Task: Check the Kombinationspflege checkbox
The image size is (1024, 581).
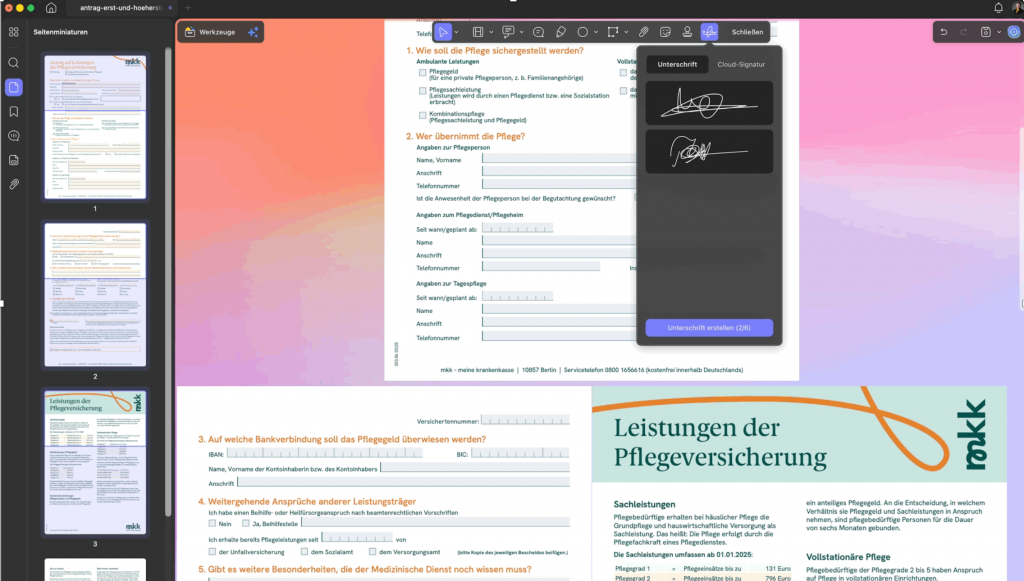Action: (x=423, y=115)
